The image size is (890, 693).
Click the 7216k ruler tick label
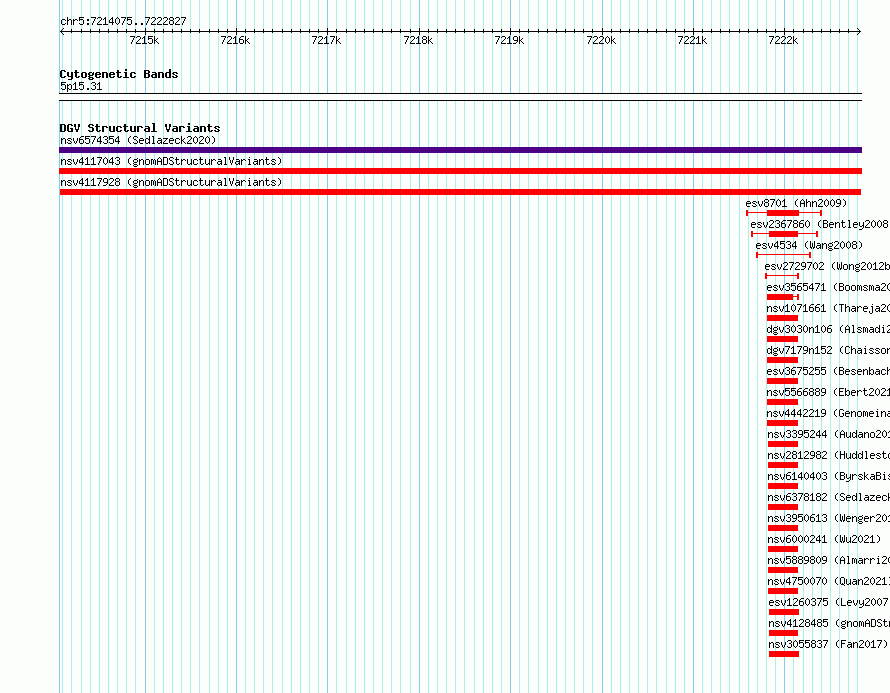(x=235, y=40)
